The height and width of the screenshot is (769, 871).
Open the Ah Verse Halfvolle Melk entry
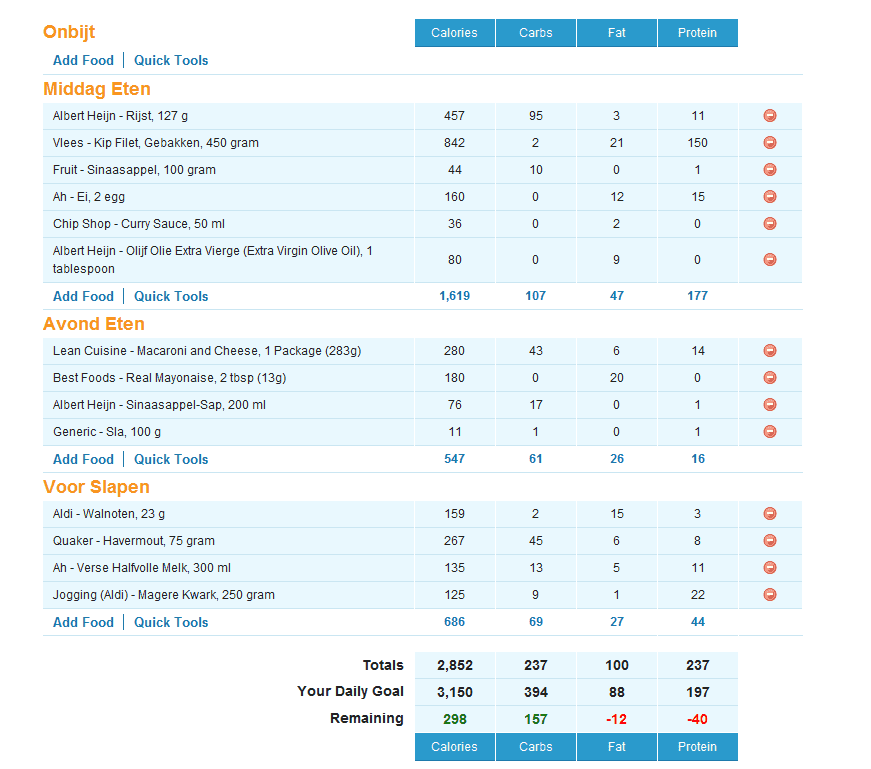point(142,568)
